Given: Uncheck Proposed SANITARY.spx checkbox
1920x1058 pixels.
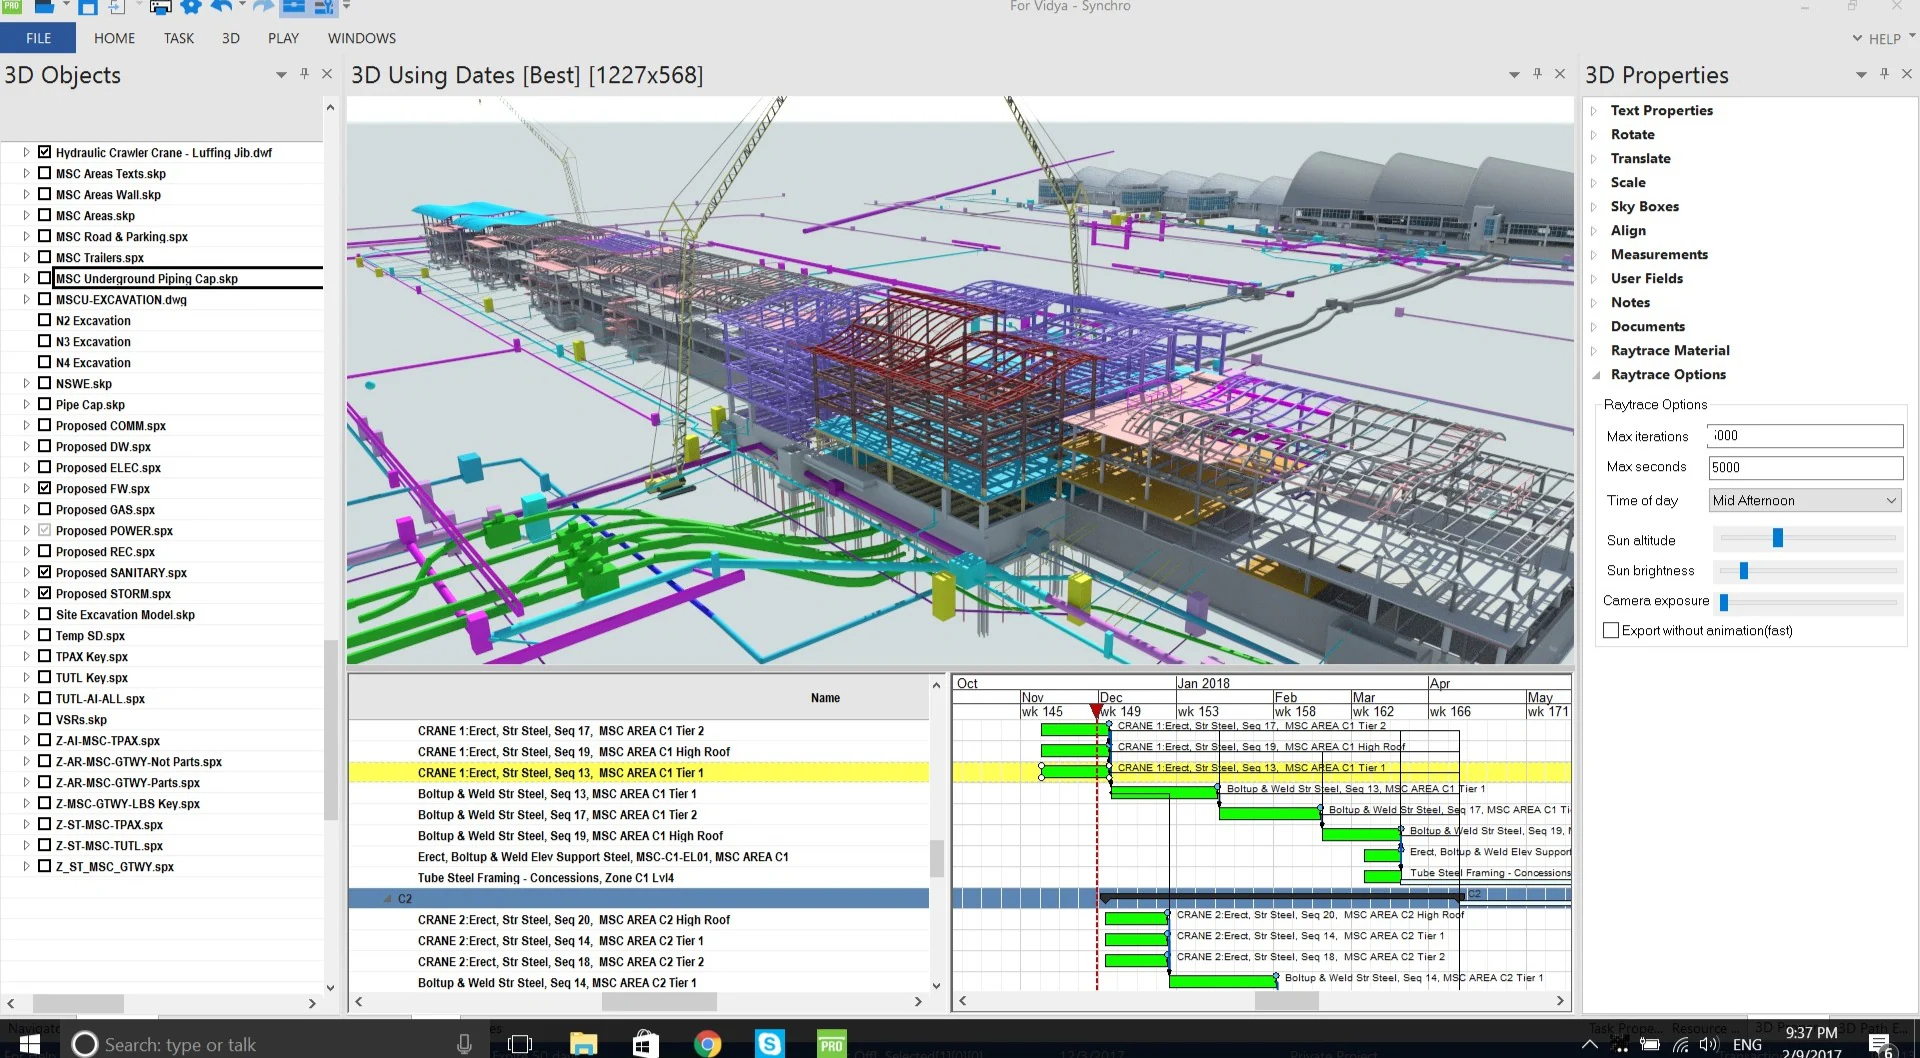Looking at the screenshot, I should (44, 572).
